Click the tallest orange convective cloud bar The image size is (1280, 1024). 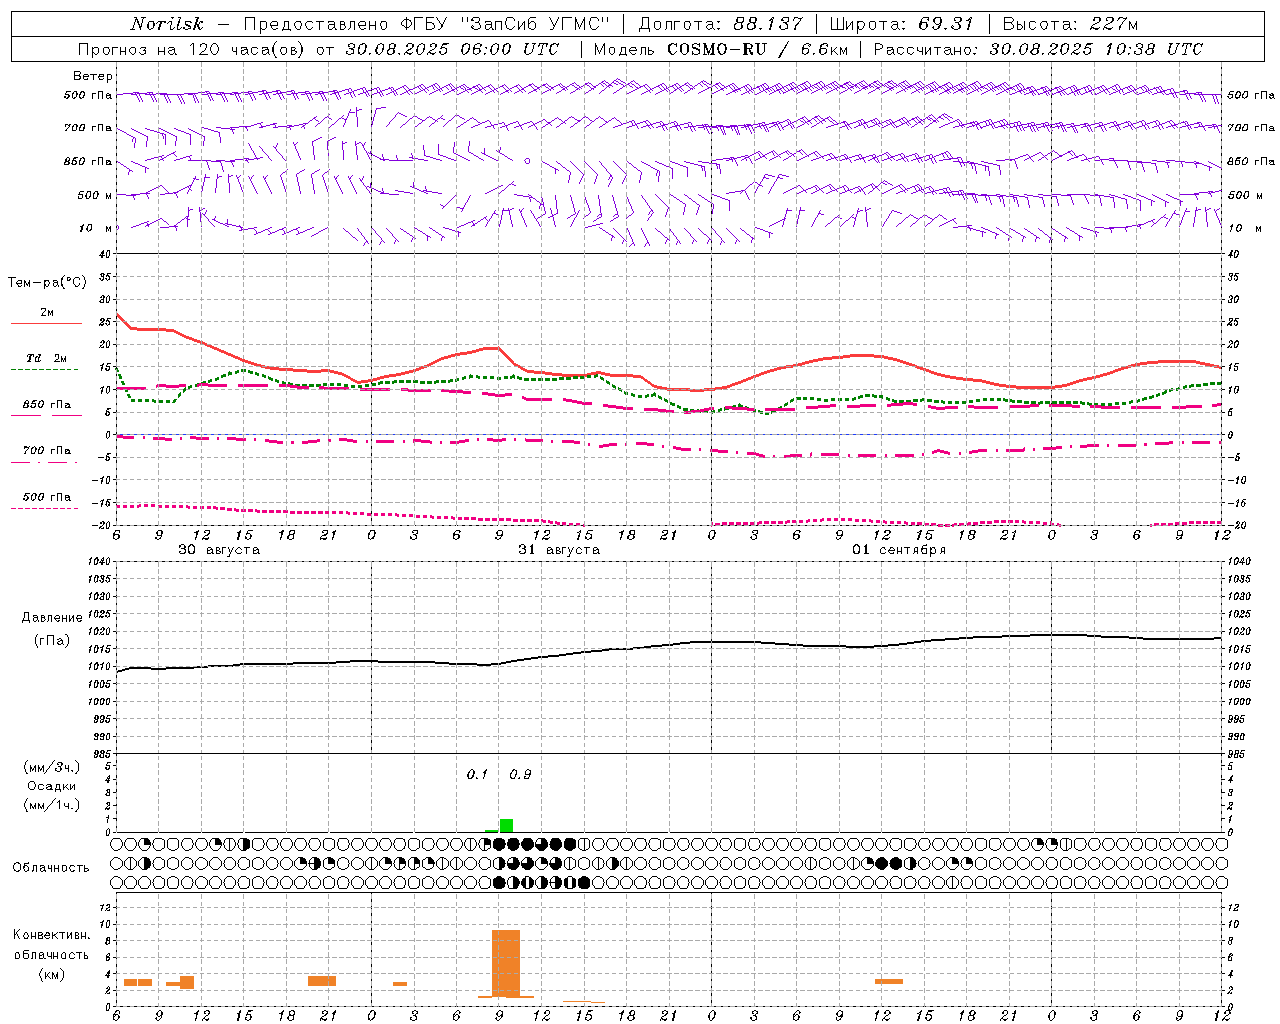[506, 963]
